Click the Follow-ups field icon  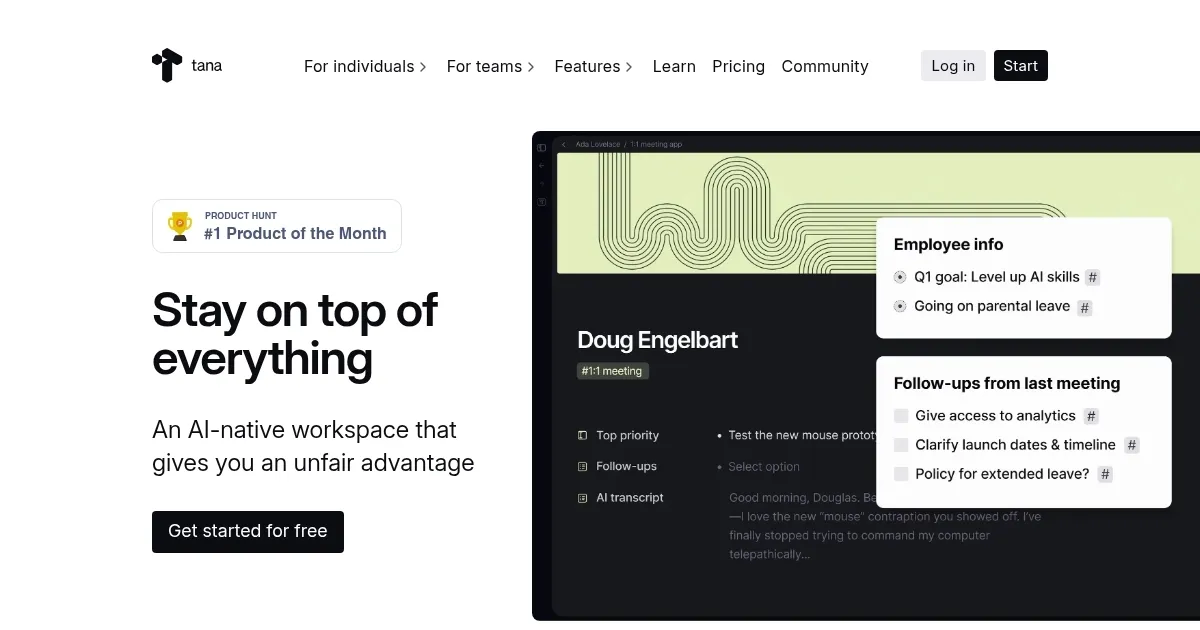(x=582, y=466)
